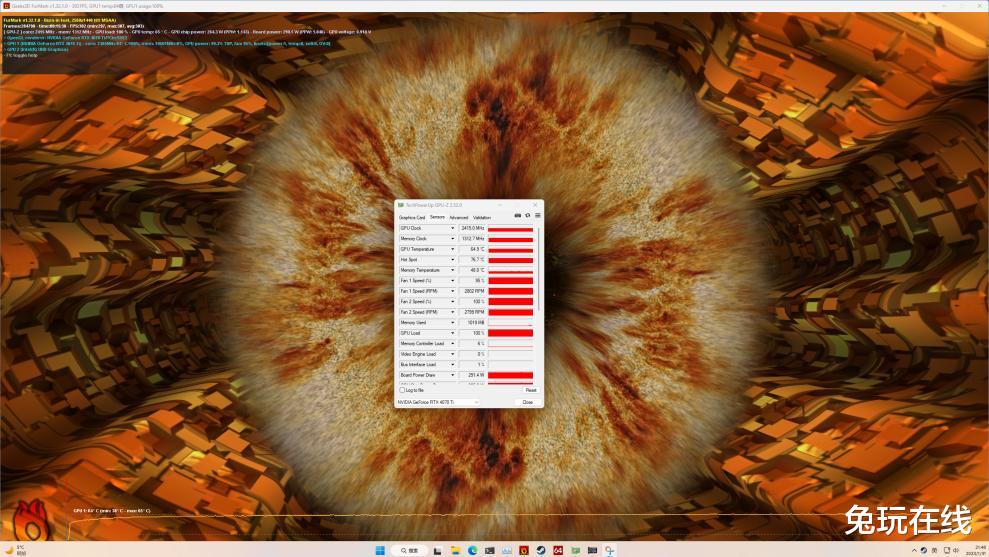Click the GPU-Z title bar app icon

(401, 205)
